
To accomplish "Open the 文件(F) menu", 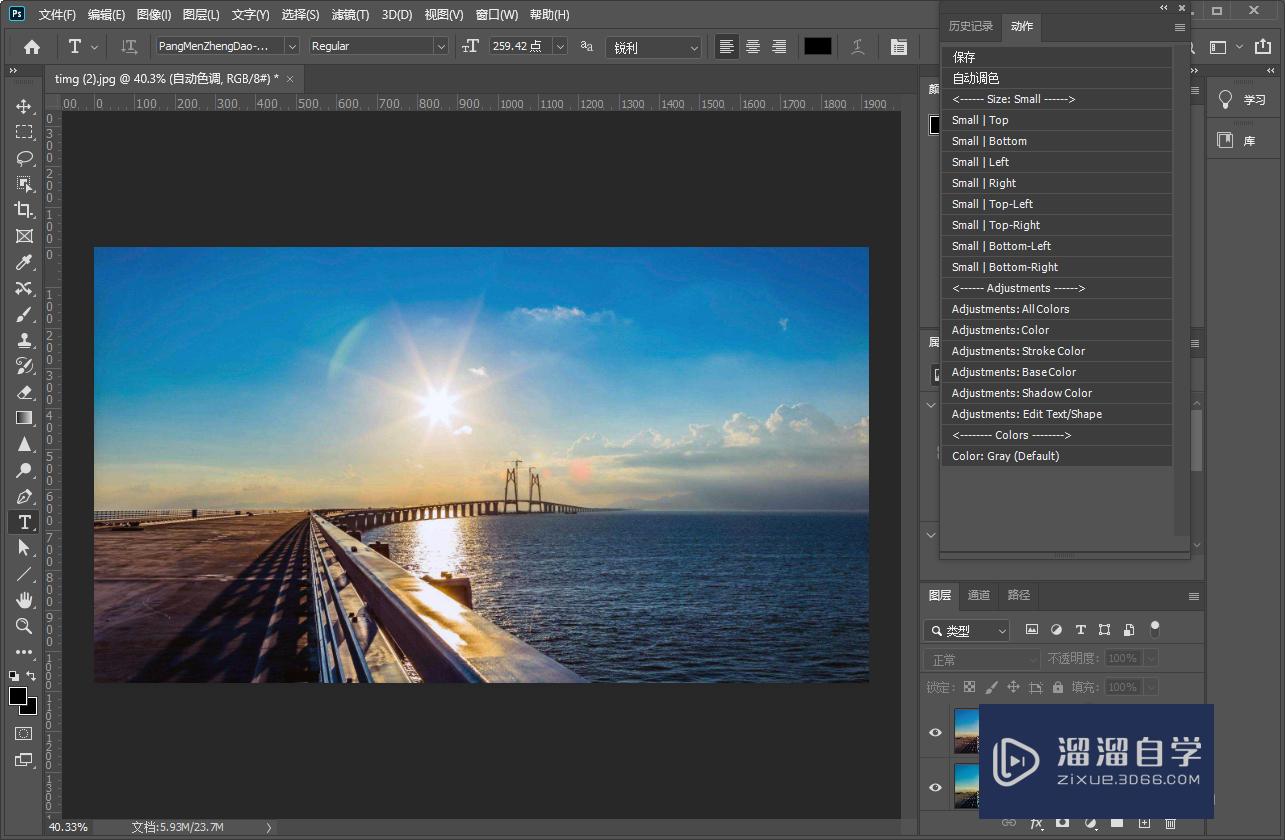I will click(57, 15).
